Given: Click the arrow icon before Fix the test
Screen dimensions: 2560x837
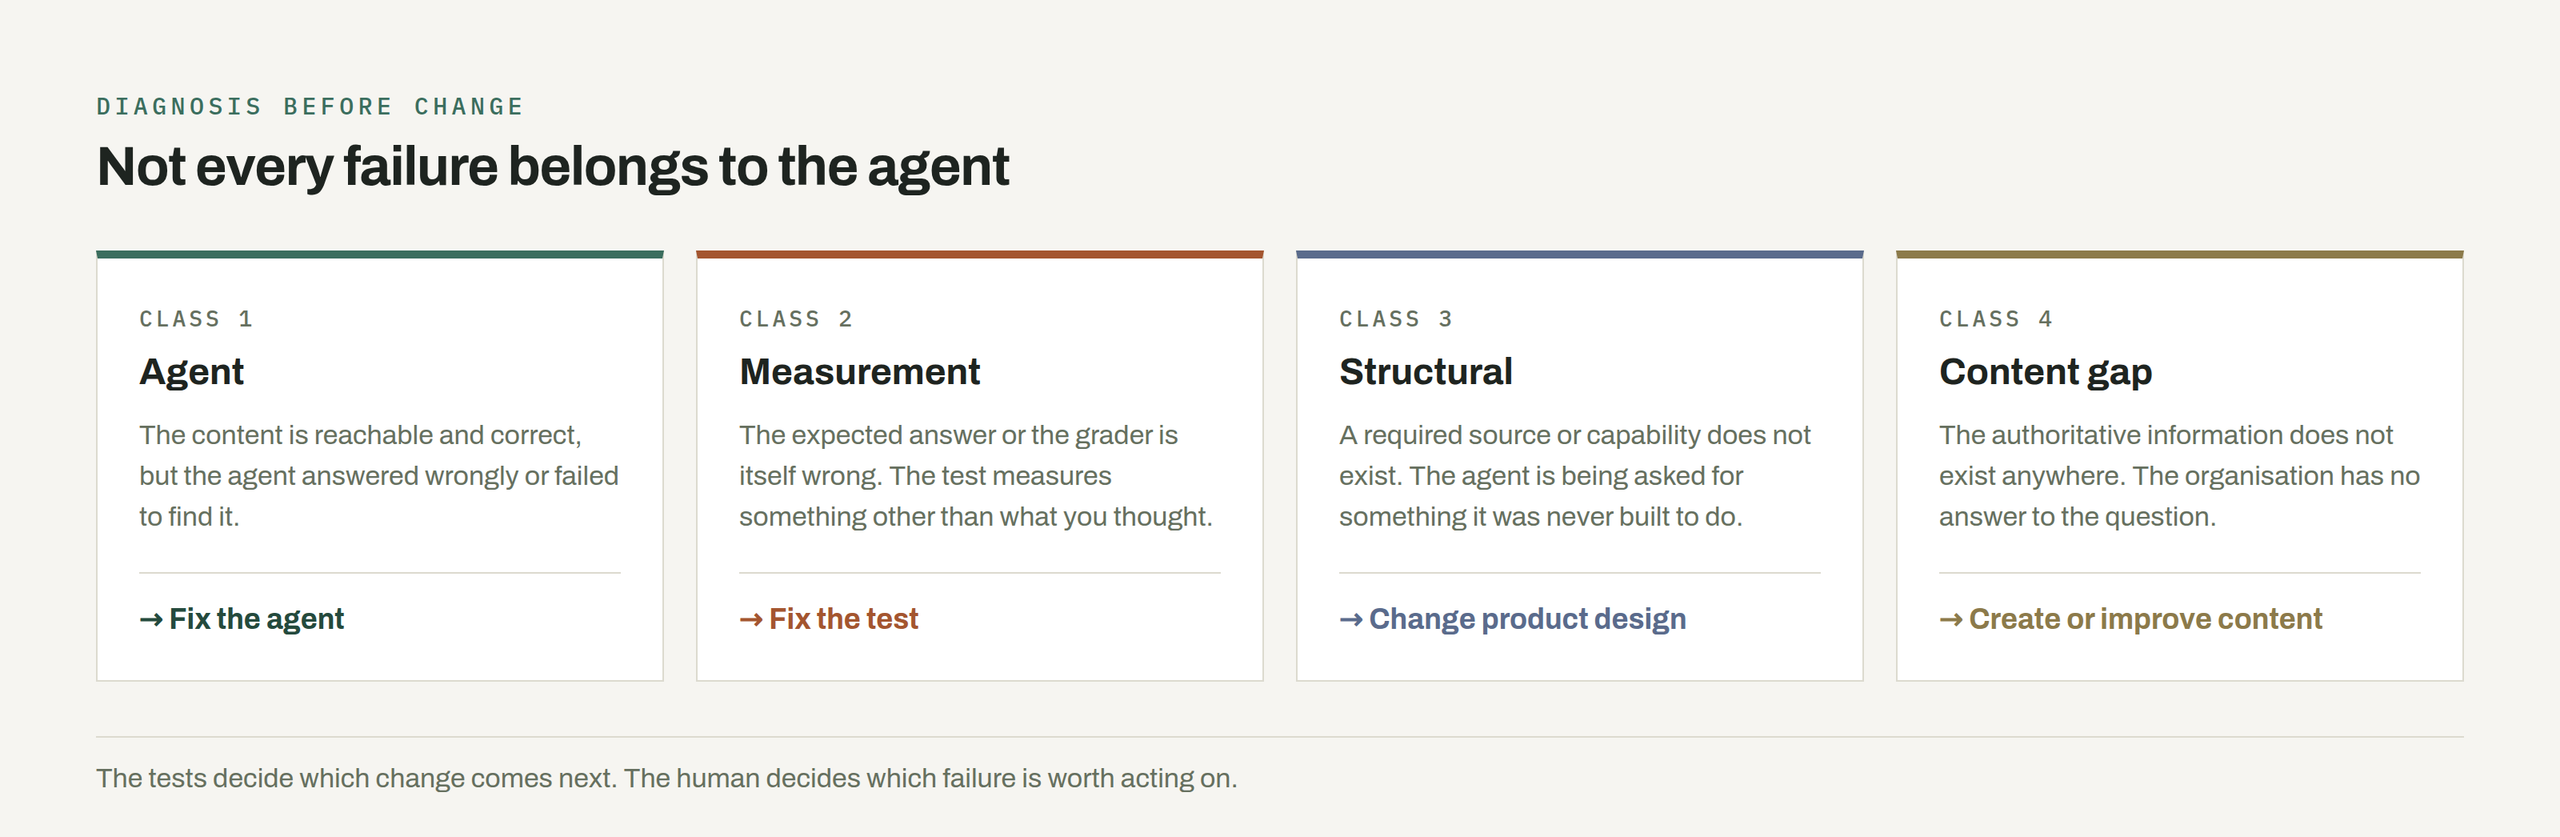Looking at the screenshot, I should click(751, 620).
